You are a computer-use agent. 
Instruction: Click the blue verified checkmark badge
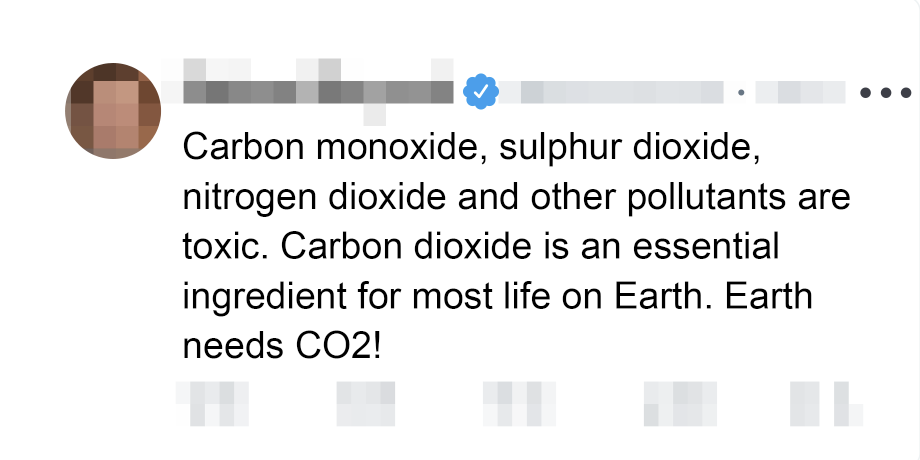point(481,92)
